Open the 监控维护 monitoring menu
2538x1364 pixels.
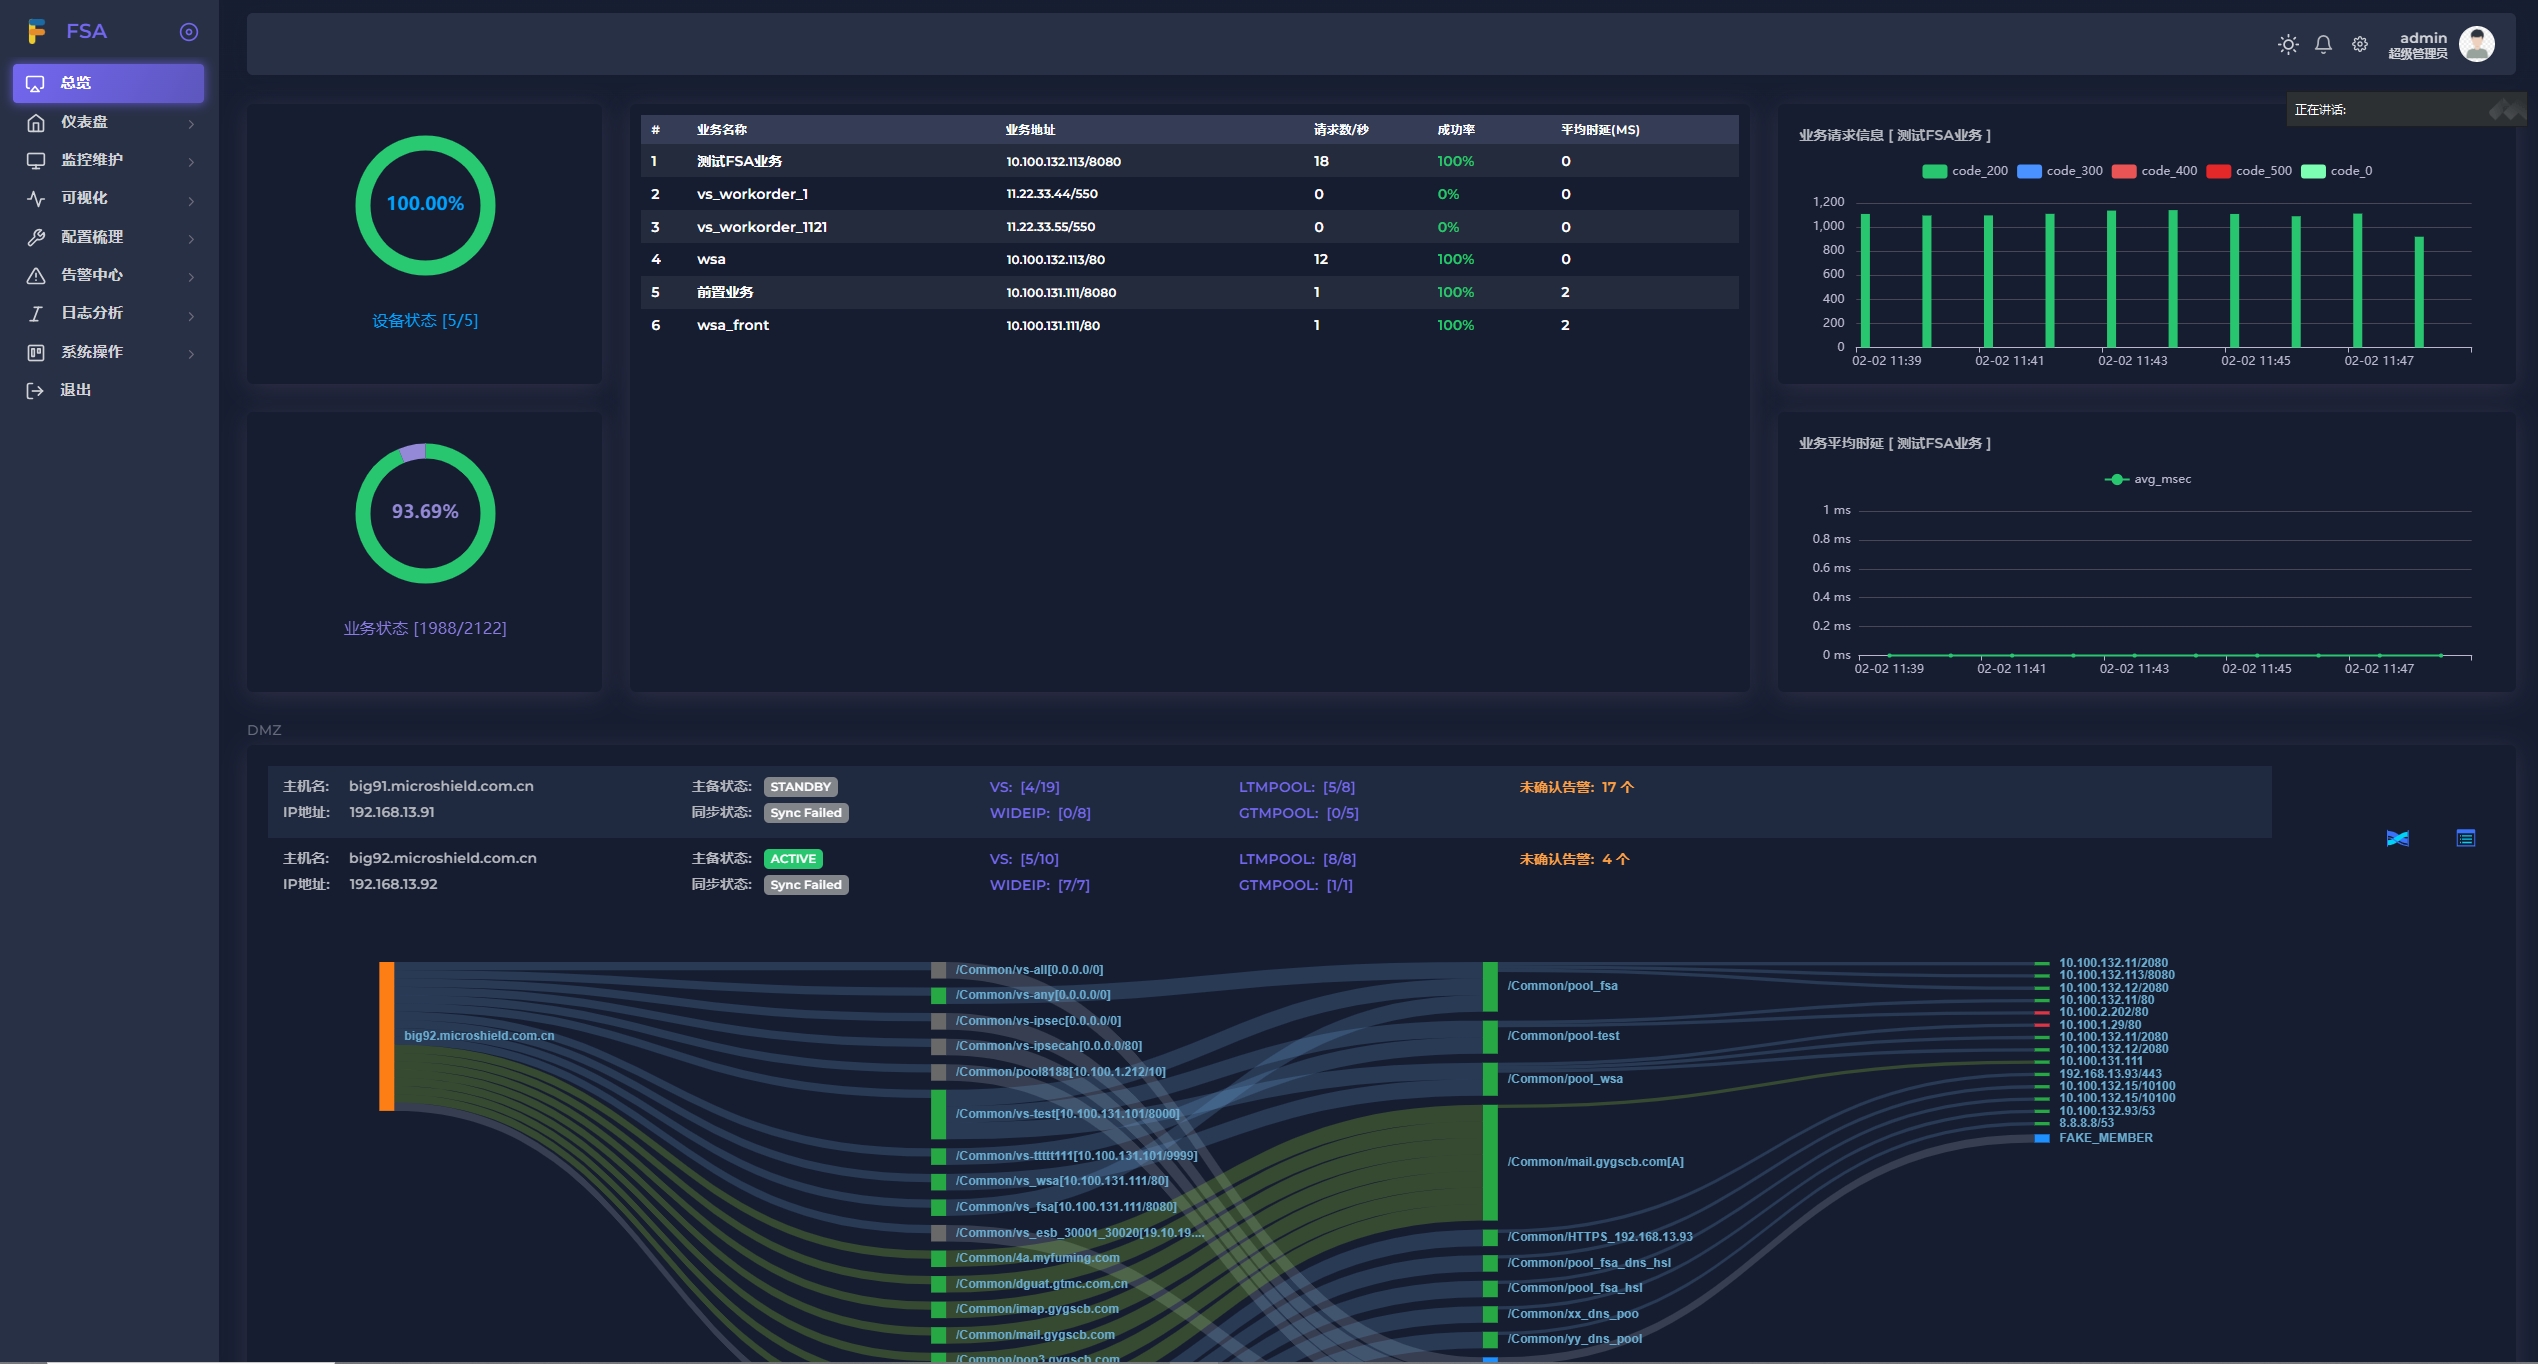pos(108,160)
